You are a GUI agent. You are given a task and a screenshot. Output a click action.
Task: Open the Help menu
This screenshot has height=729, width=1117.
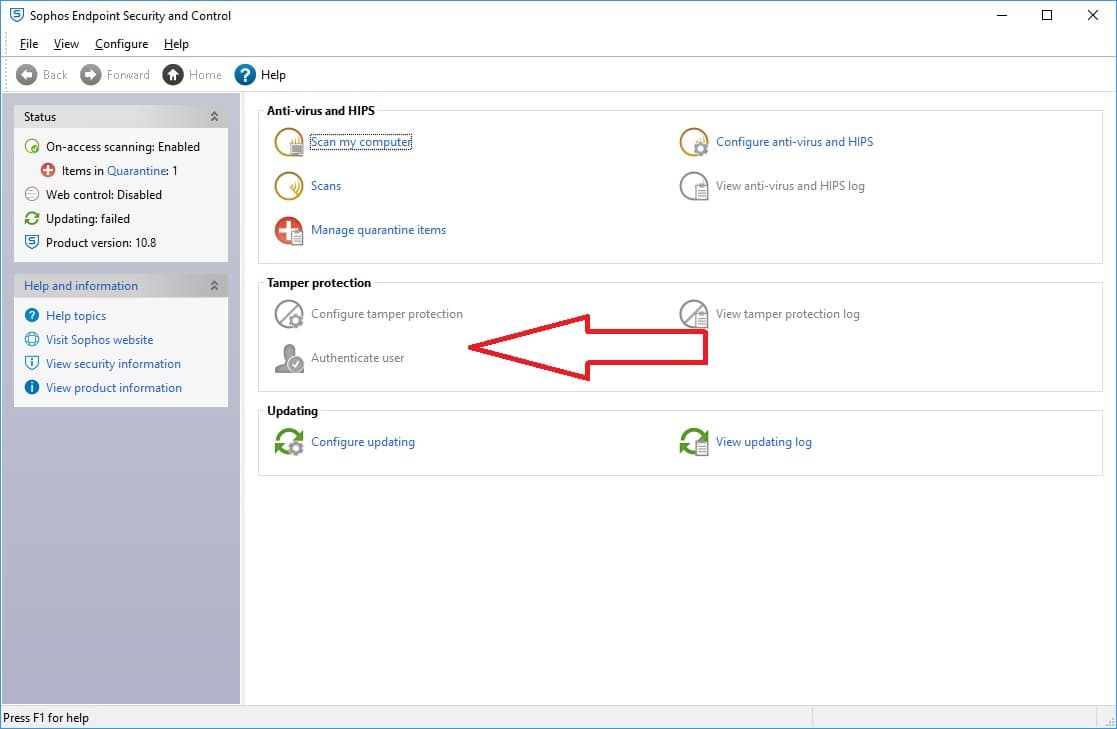(176, 43)
